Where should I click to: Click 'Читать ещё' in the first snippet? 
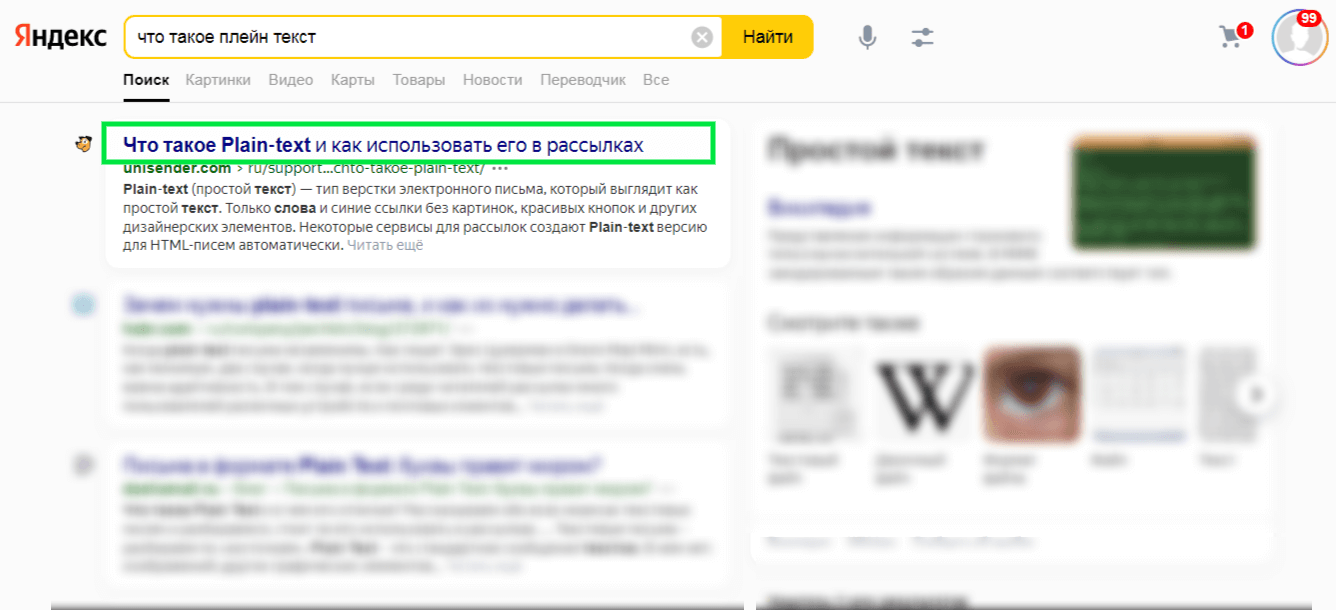[x=385, y=245]
